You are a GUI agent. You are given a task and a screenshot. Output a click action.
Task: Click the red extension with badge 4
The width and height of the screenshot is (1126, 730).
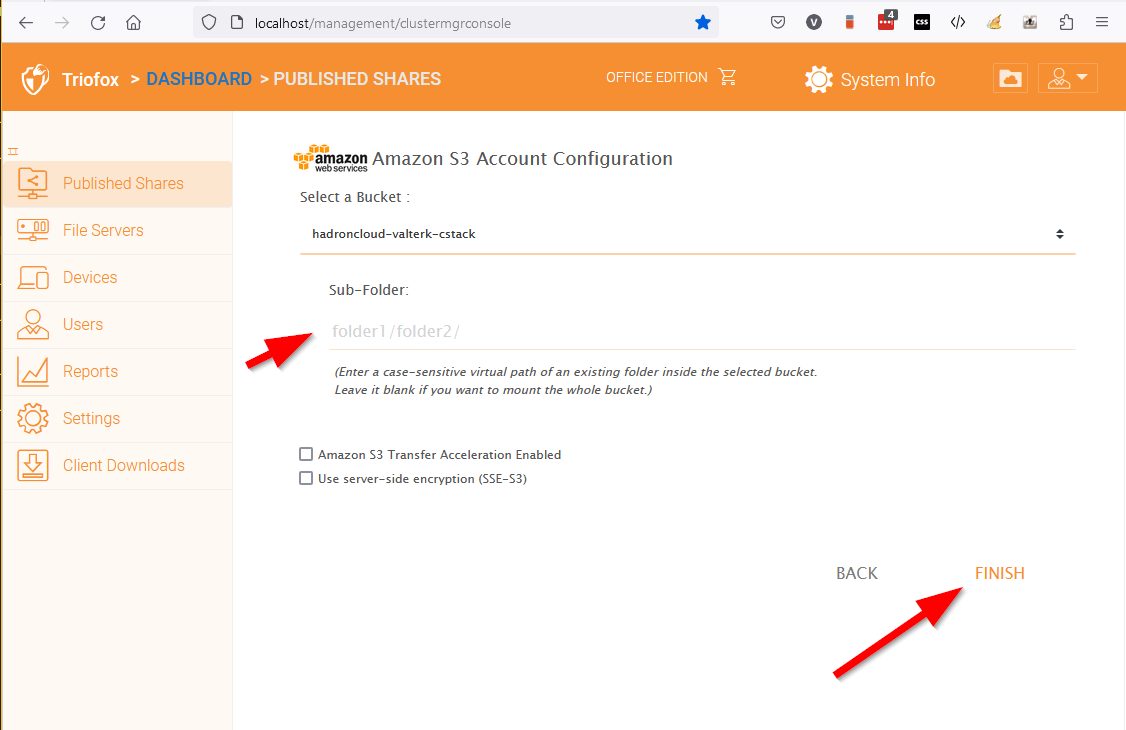886,22
